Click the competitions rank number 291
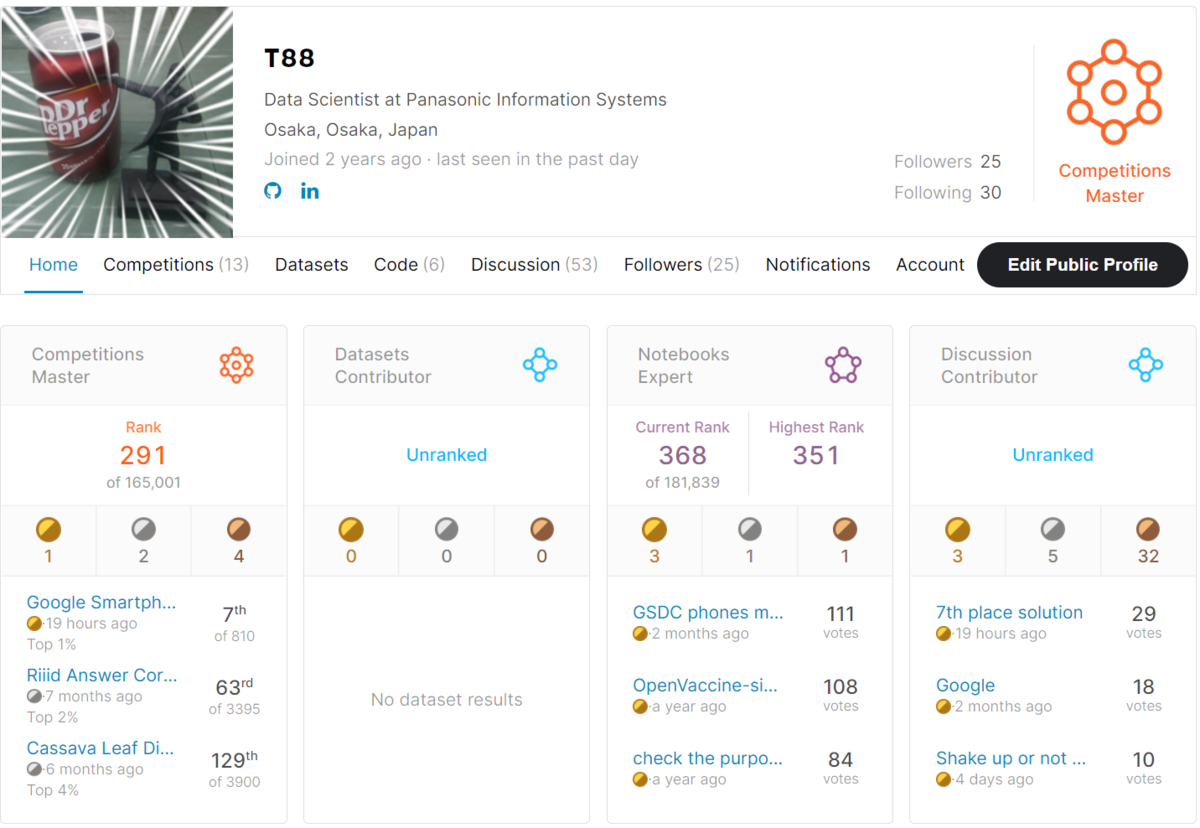1200x828 pixels. (143, 455)
